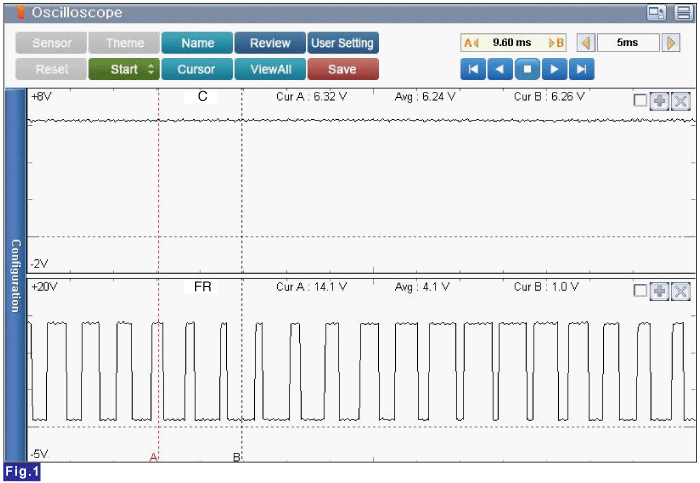Click the channel C name label
This screenshot has width=700, height=483.
pyautogui.click(x=202, y=96)
